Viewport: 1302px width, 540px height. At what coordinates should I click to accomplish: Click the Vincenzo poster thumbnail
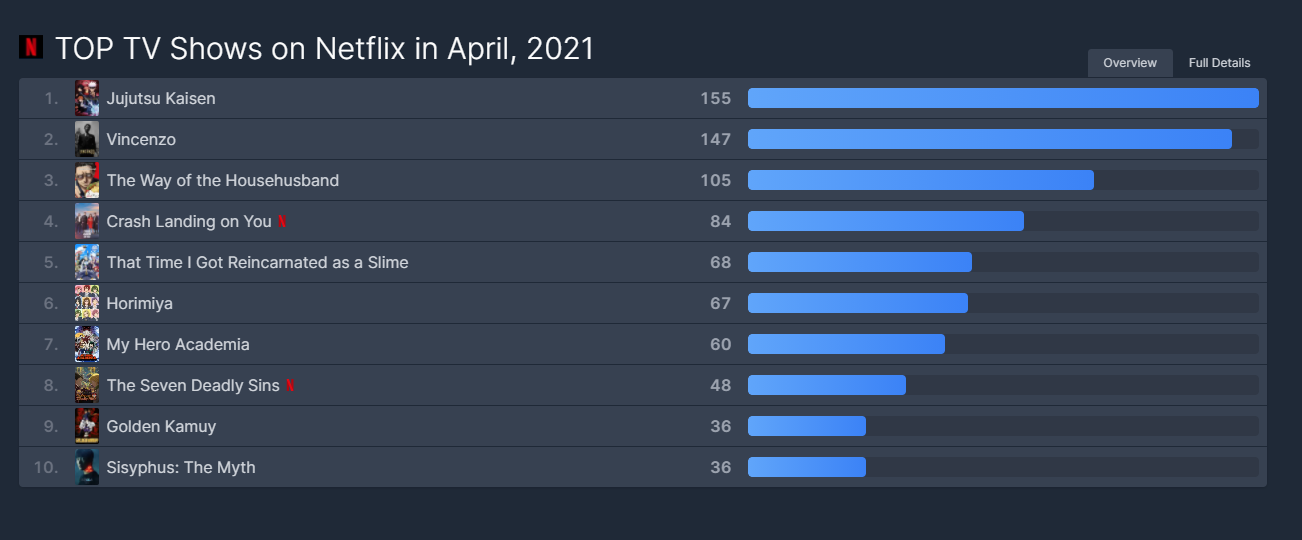tap(87, 139)
